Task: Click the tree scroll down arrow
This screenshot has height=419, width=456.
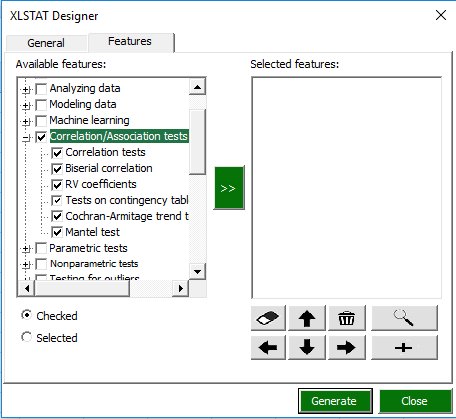Action: click(x=197, y=272)
